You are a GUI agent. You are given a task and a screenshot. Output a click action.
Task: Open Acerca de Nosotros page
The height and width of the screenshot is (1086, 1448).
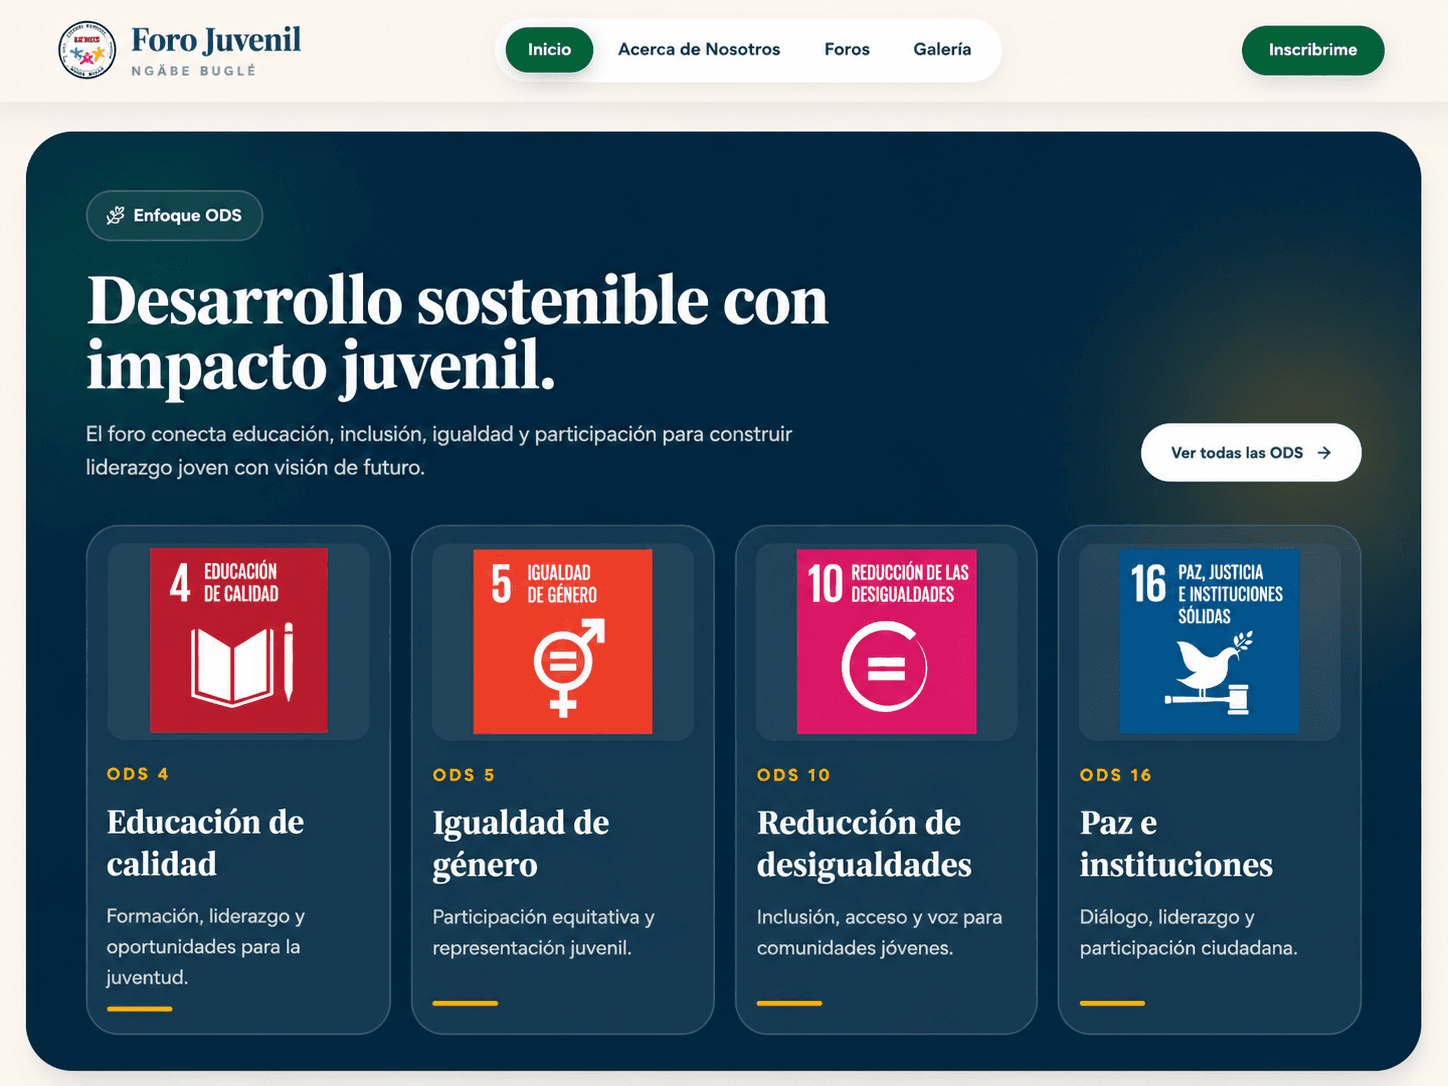click(699, 50)
